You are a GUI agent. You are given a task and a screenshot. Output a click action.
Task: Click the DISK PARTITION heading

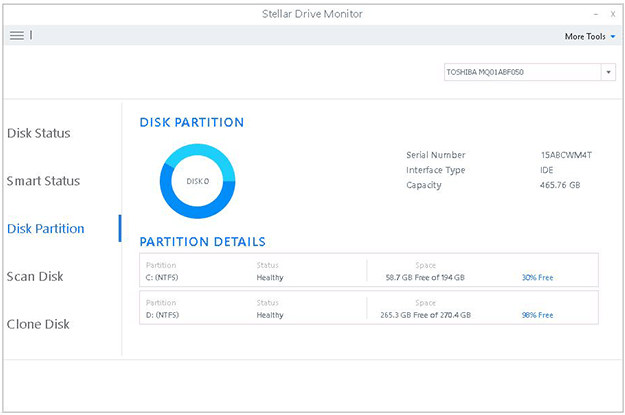tap(192, 122)
